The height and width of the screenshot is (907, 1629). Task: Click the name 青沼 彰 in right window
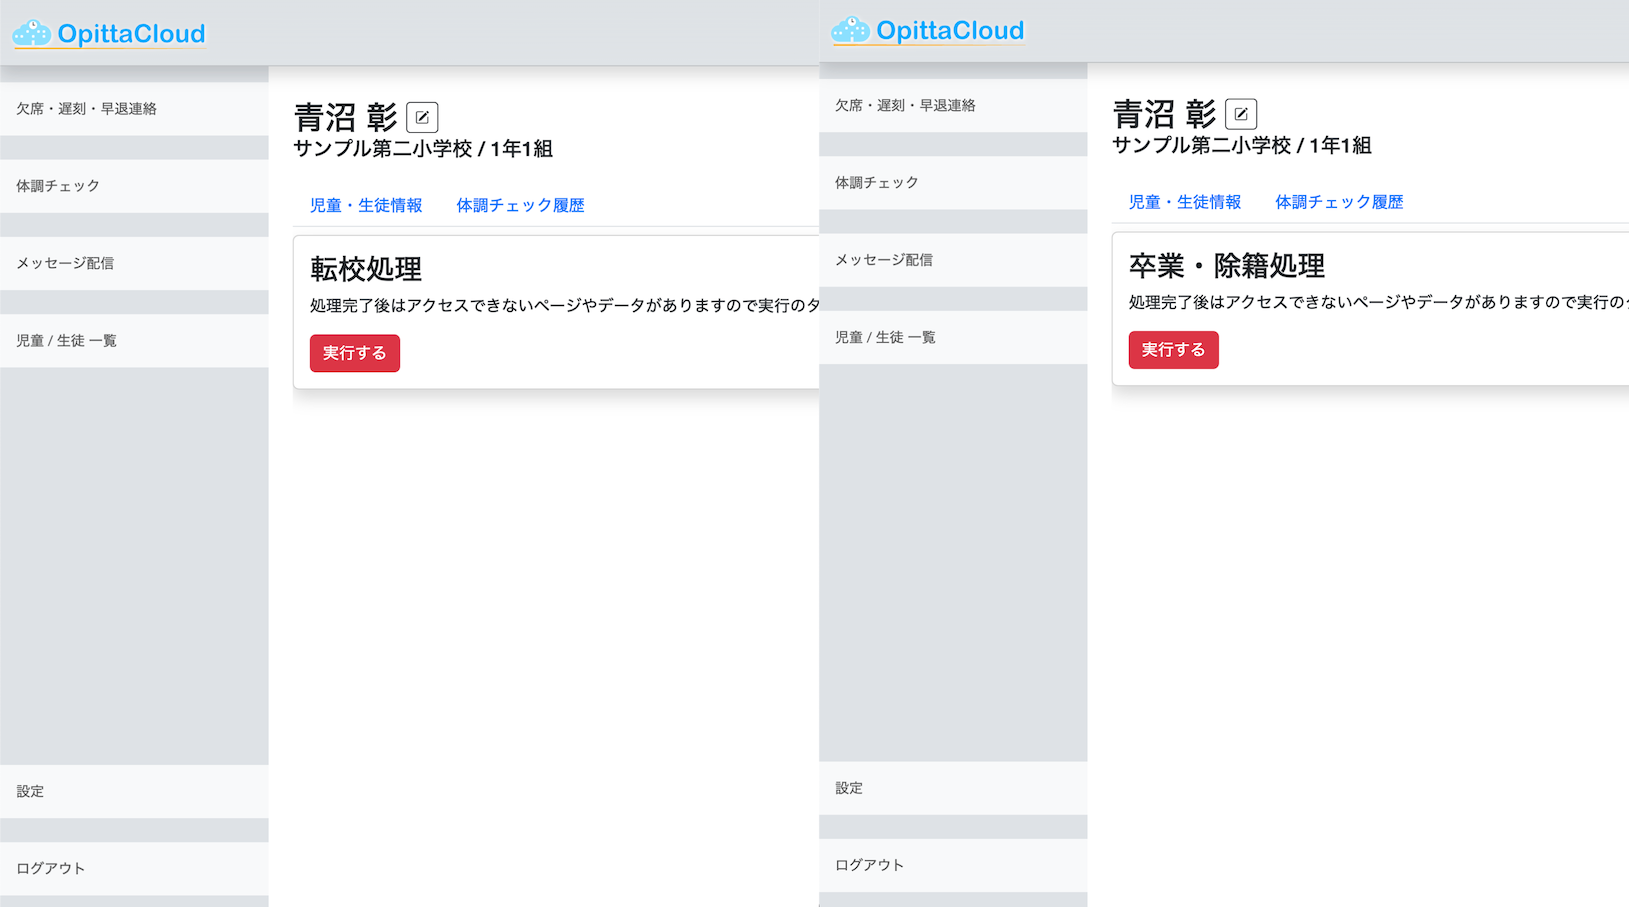point(1165,115)
